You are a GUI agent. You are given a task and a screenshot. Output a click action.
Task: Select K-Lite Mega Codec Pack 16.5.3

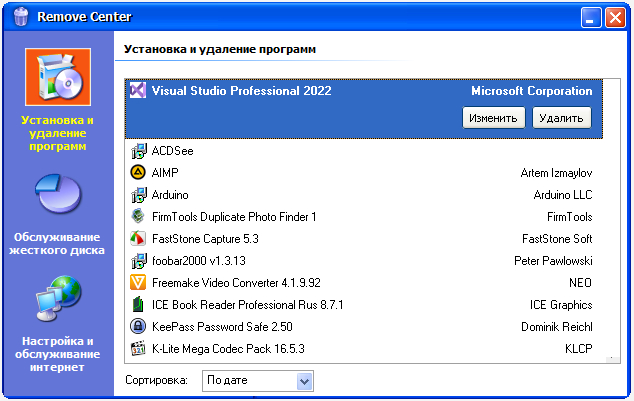362,348
